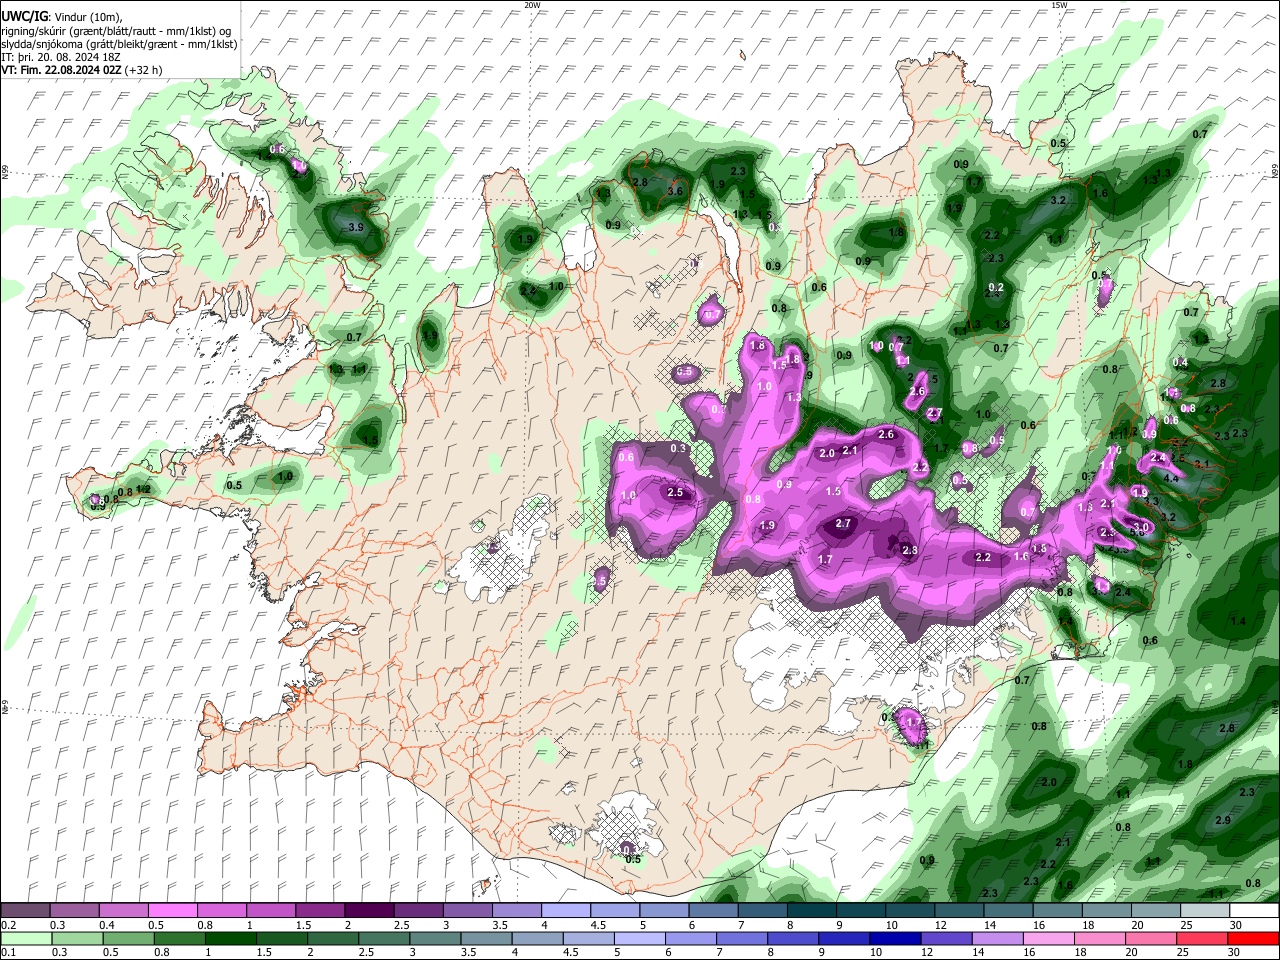This screenshot has height=960, width=1280.
Task: Select lower scale swatch starting at 2.5
Action: point(384,938)
